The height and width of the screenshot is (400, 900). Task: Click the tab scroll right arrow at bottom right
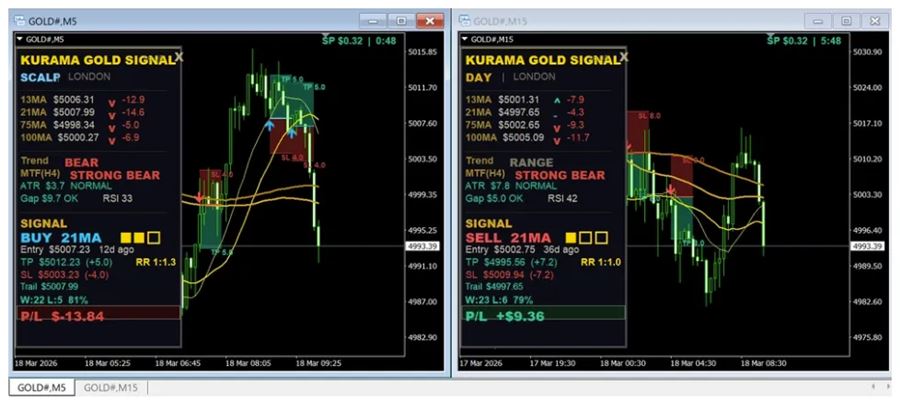tap(888, 387)
